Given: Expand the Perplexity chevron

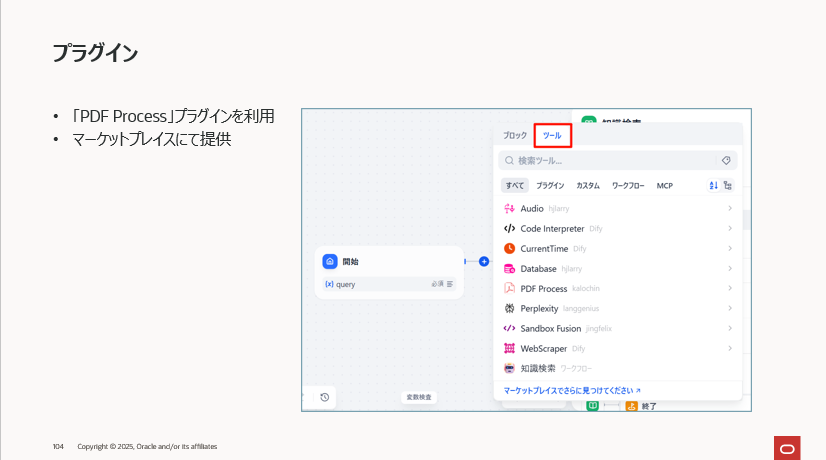Looking at the screenshot, I should 730,308.
